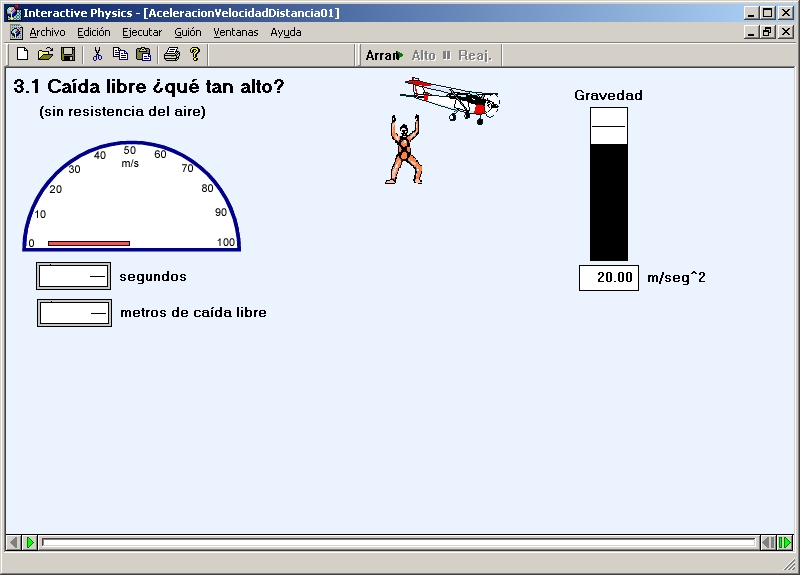Open the Ayuda menu
Image resolution: width=800 pixels, height=575 pixels.
coord(286,32)
